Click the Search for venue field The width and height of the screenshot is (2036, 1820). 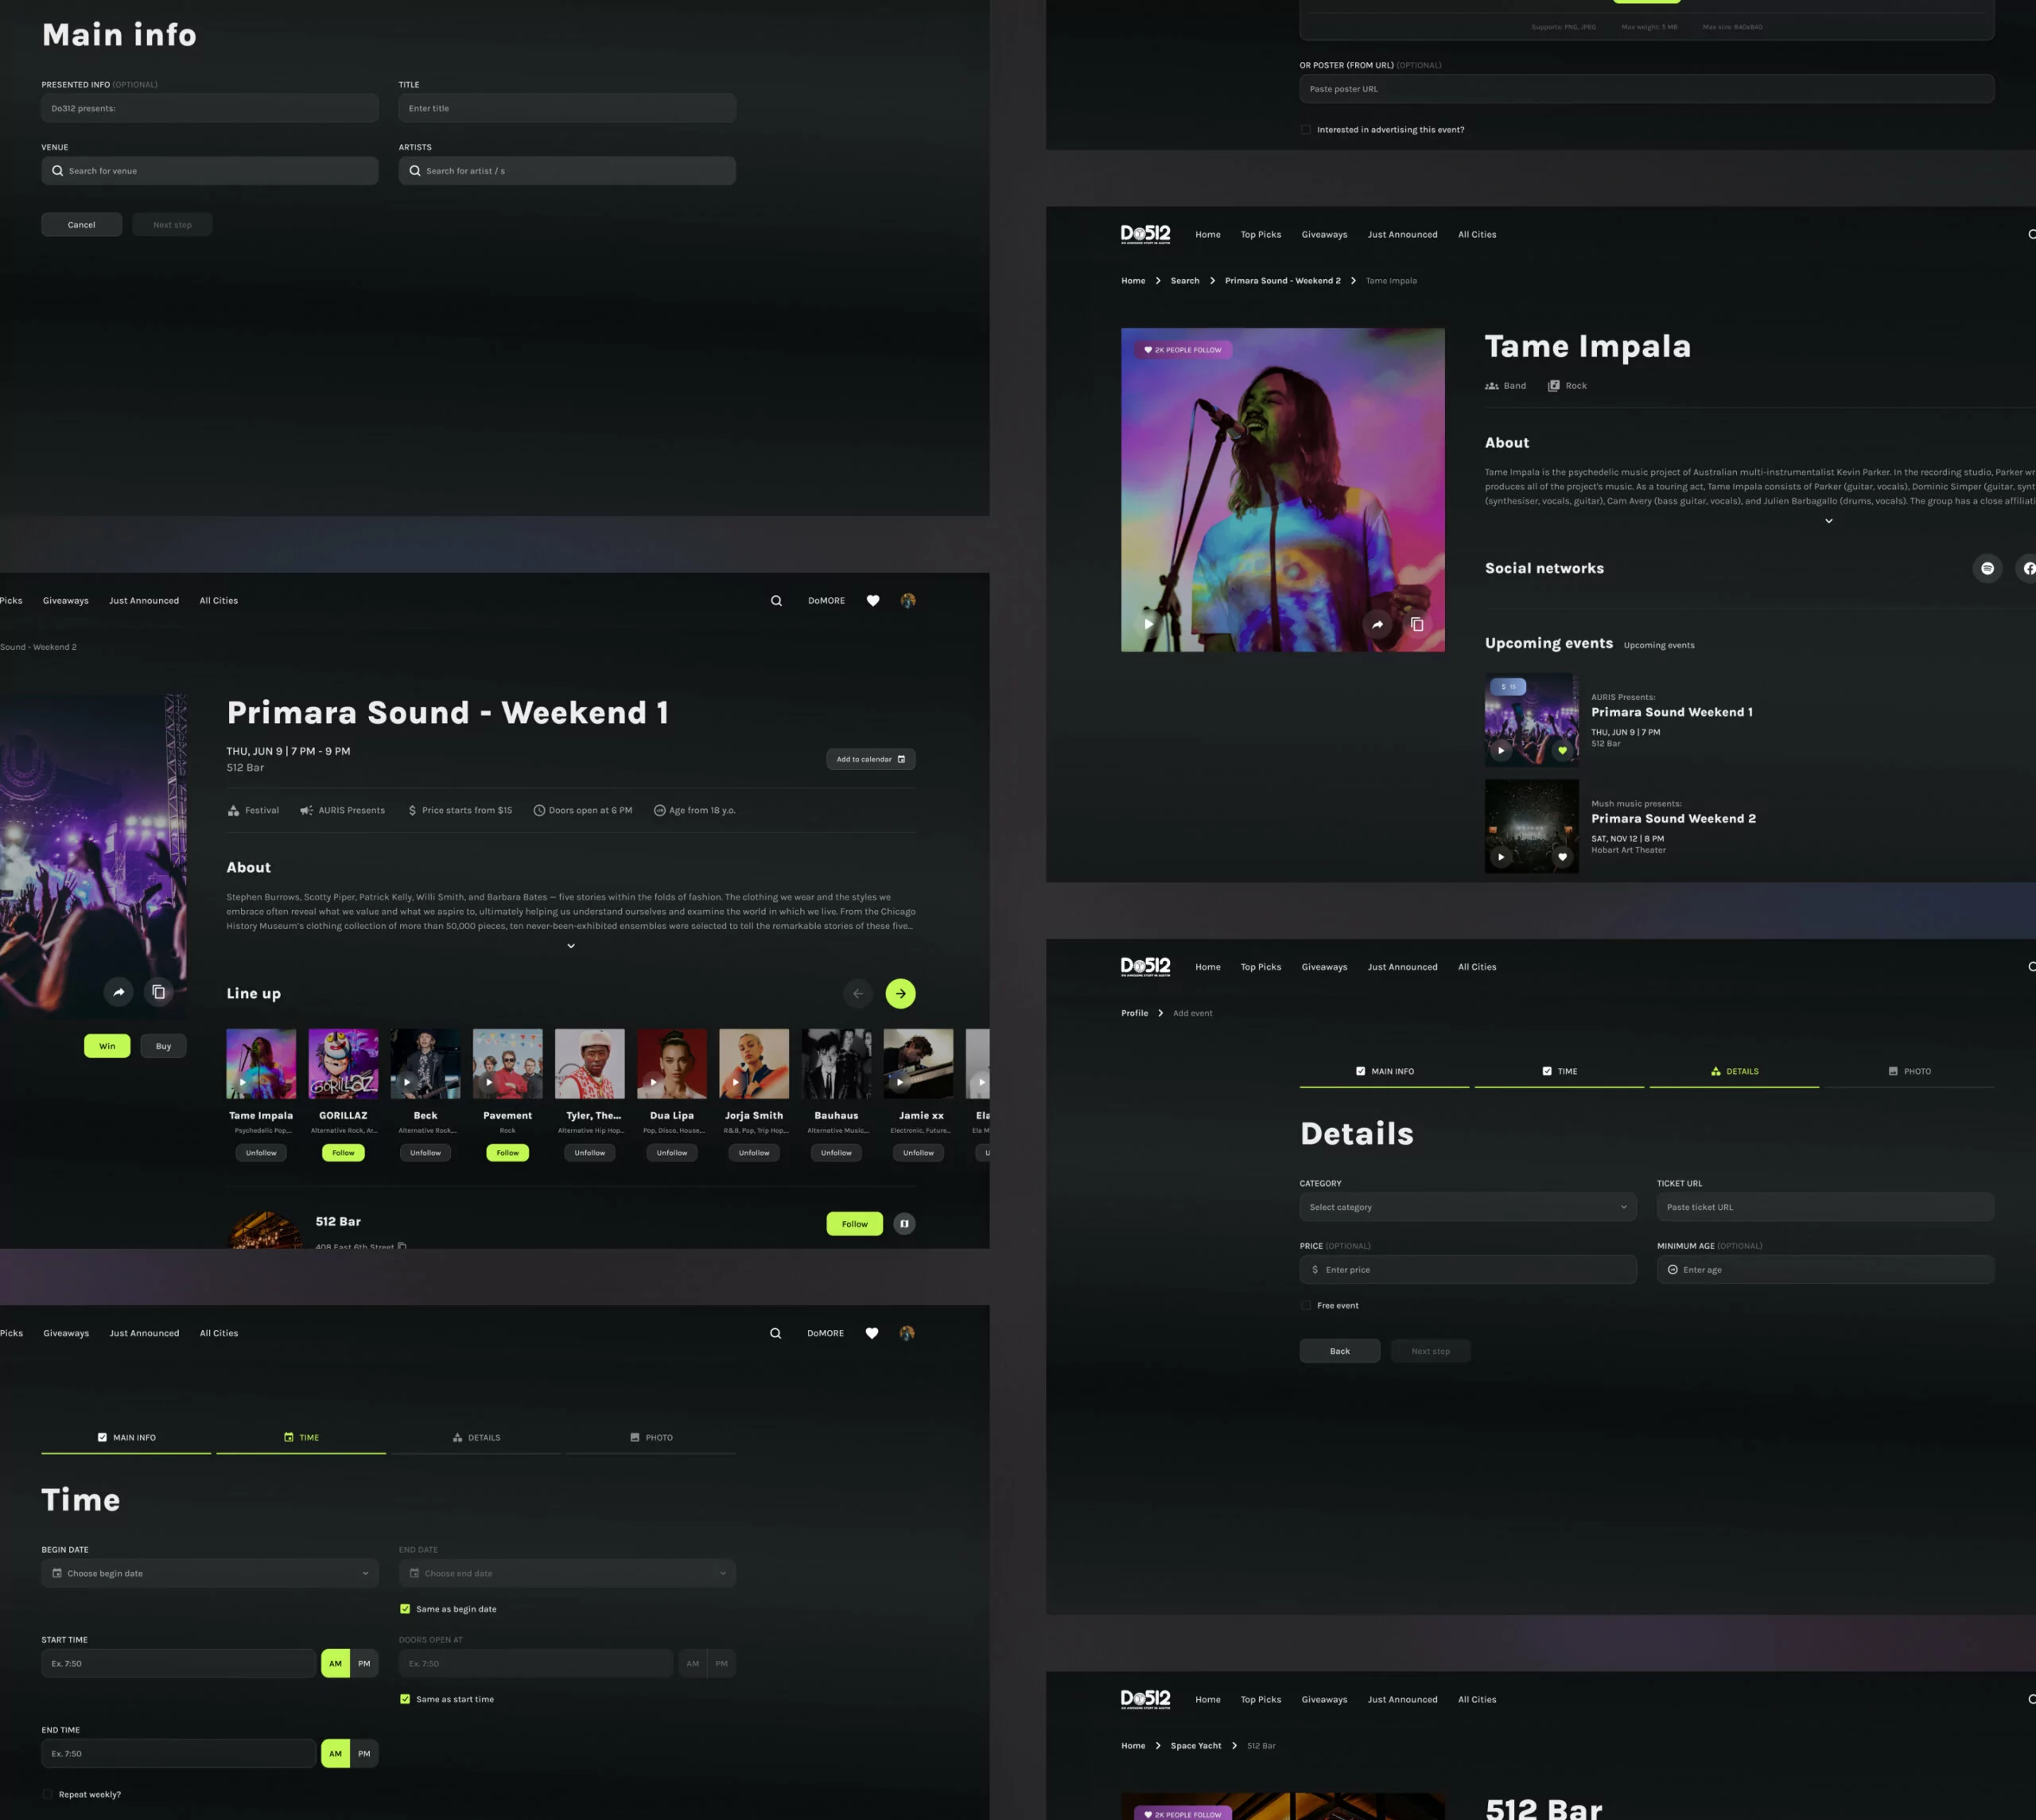(209, 171)
